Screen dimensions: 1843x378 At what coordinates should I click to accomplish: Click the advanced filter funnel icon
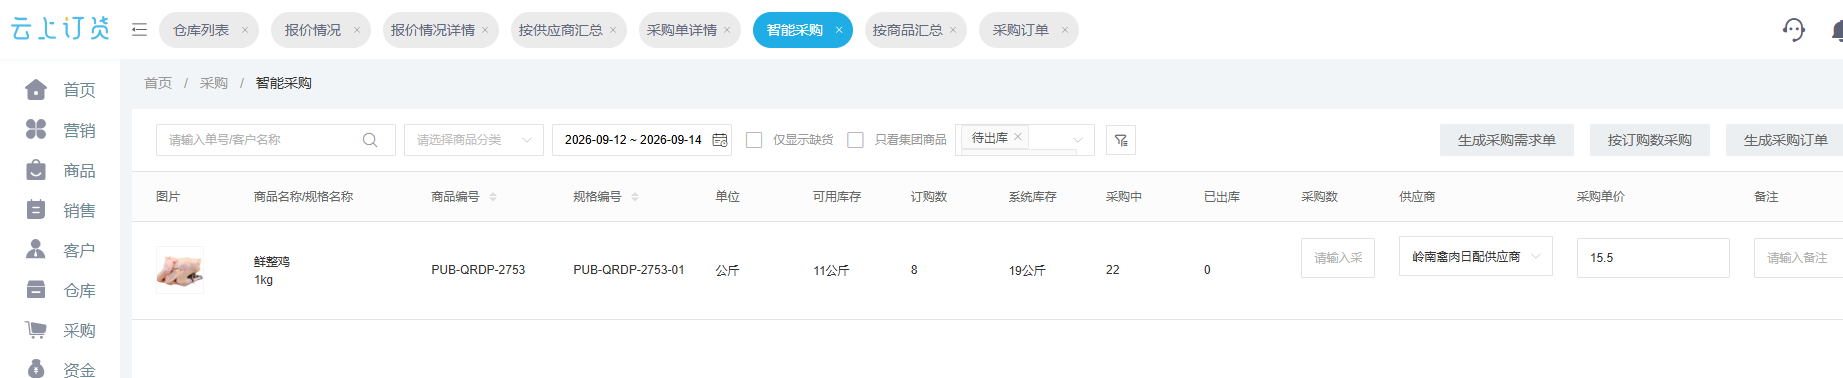1121,140
